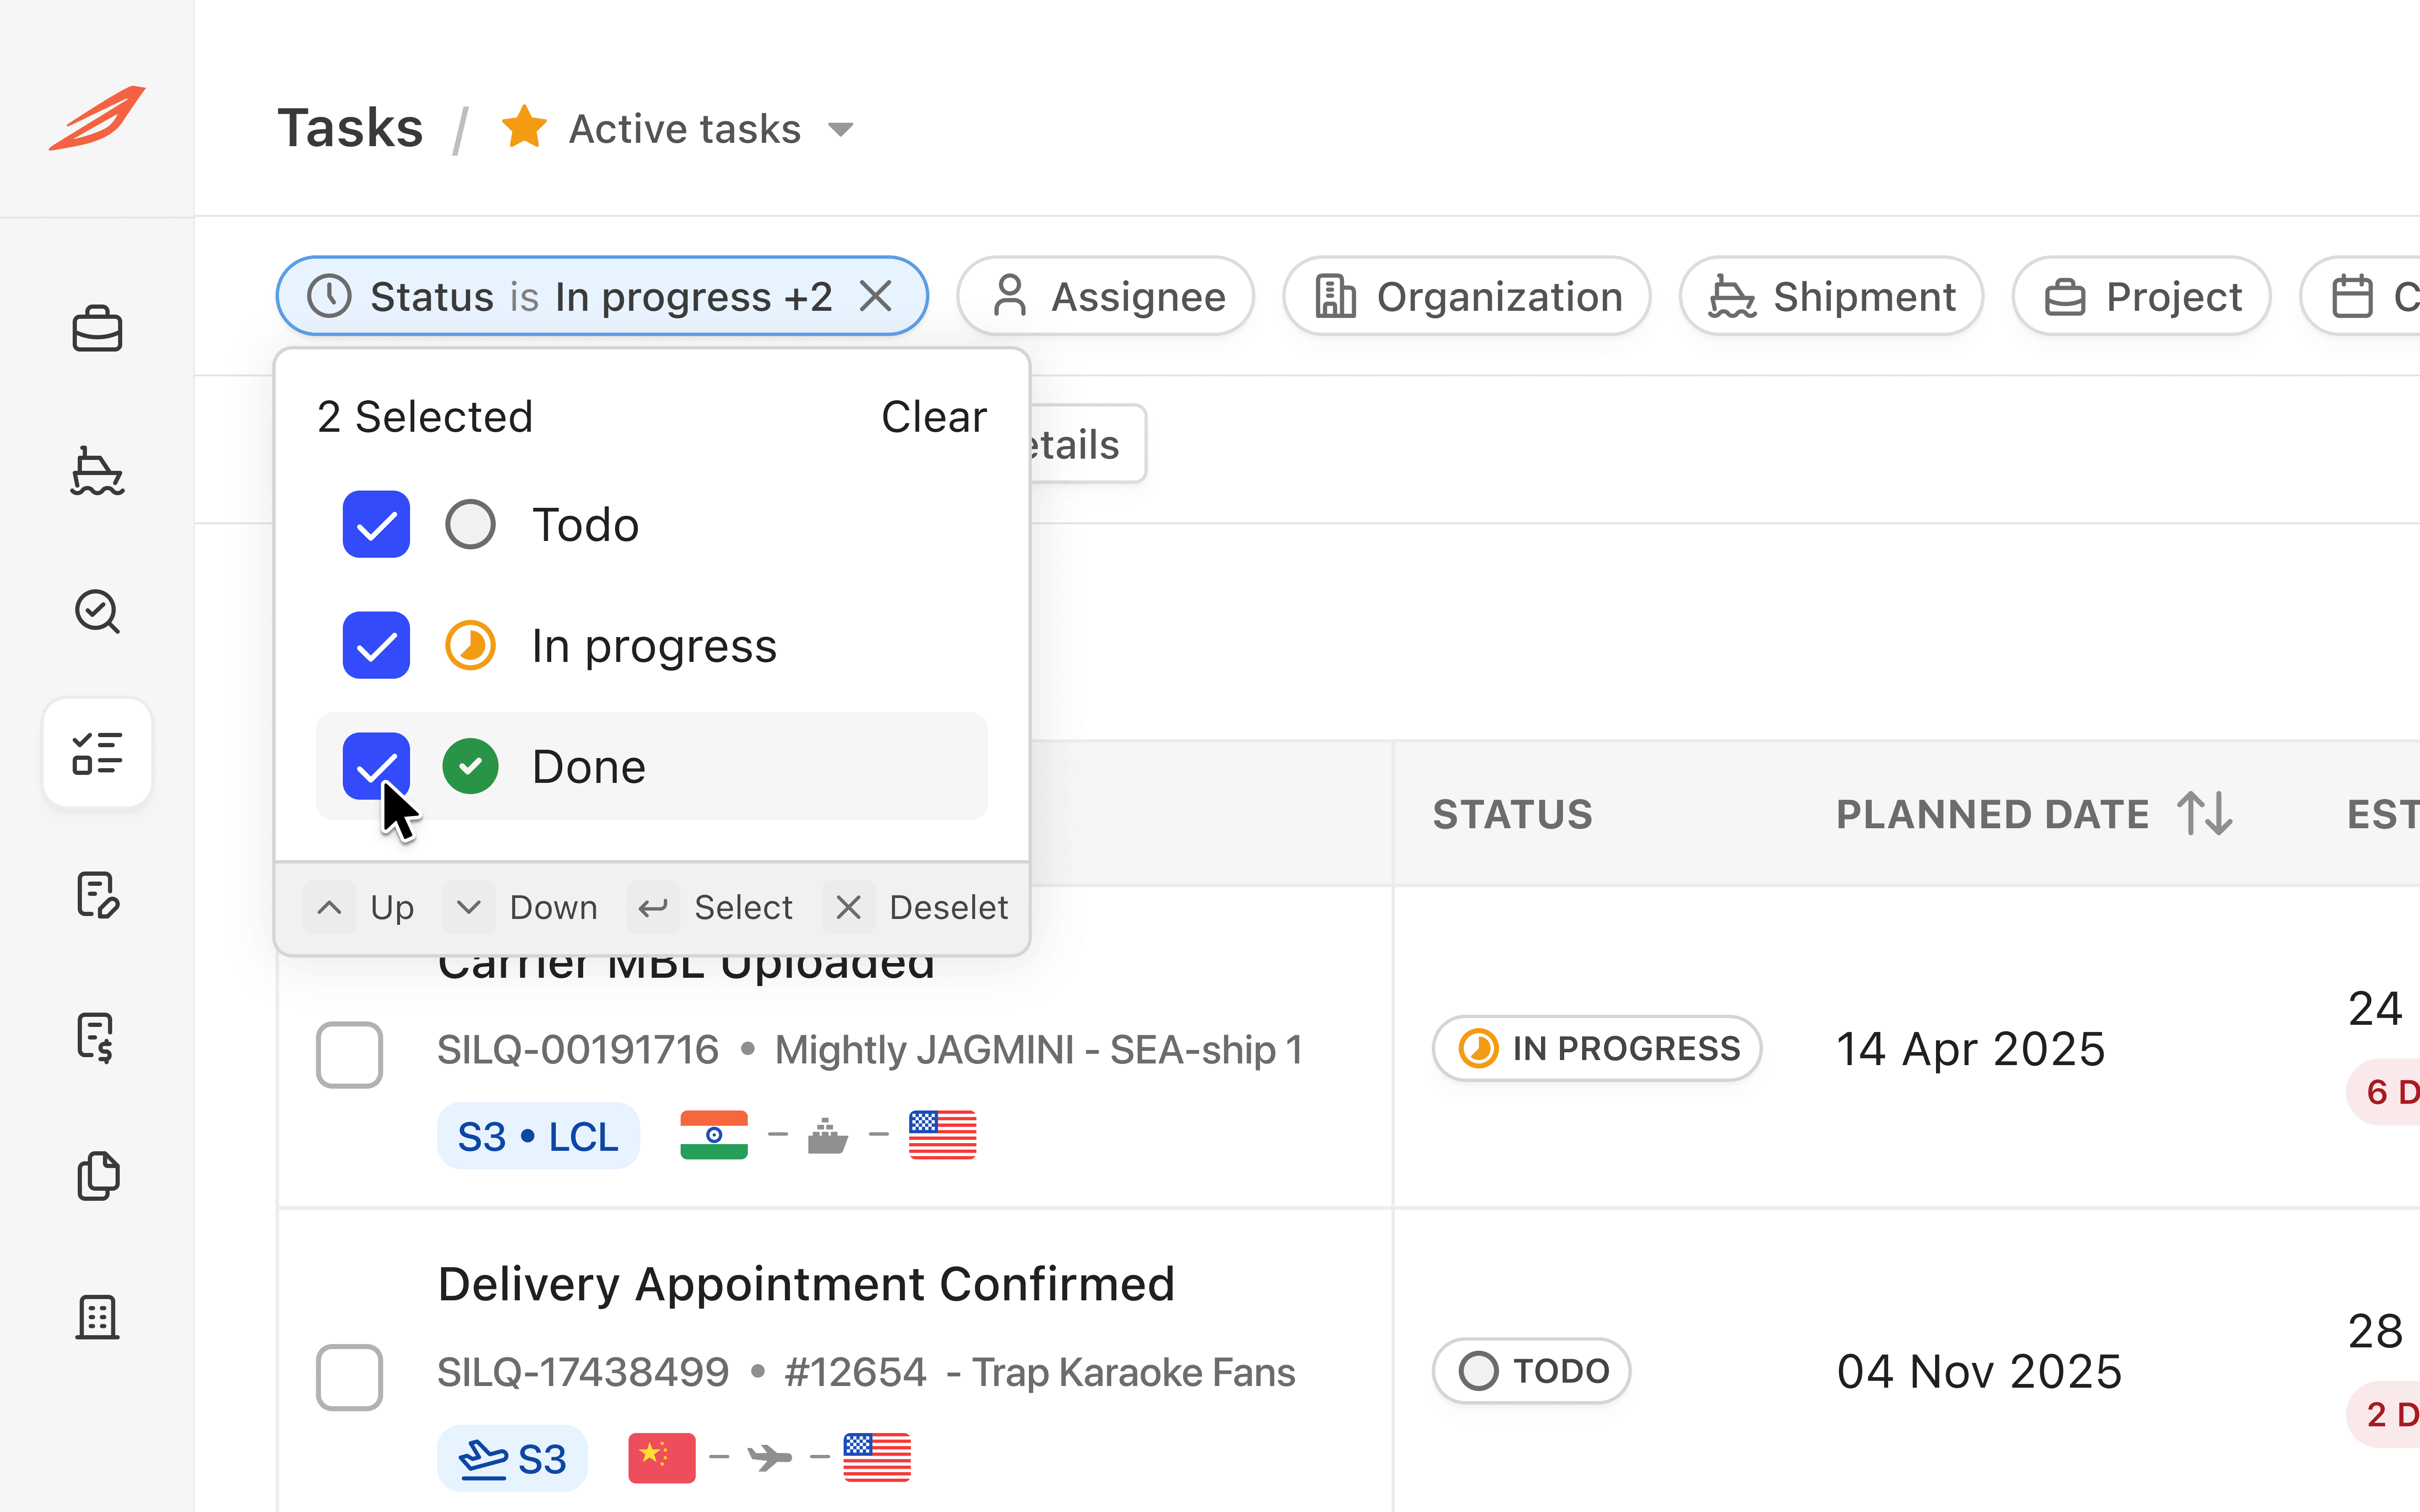Viewport: 2420px width, 1512px height.
Task: Open the document edit sidebar icon
Action: pos(97,894)
